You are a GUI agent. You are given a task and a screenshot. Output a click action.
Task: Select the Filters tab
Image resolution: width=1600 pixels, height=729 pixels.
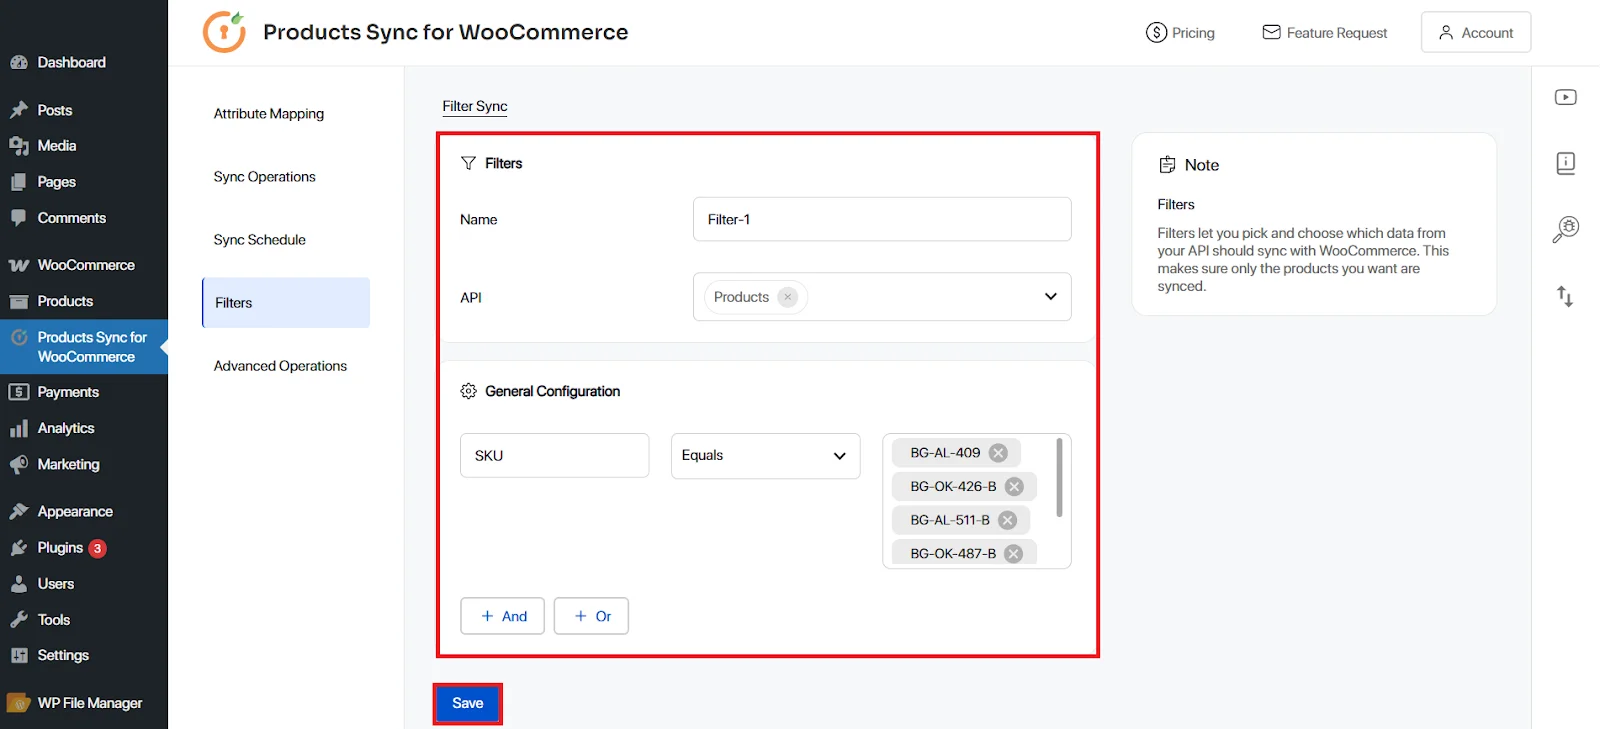(x=286, y=303)
